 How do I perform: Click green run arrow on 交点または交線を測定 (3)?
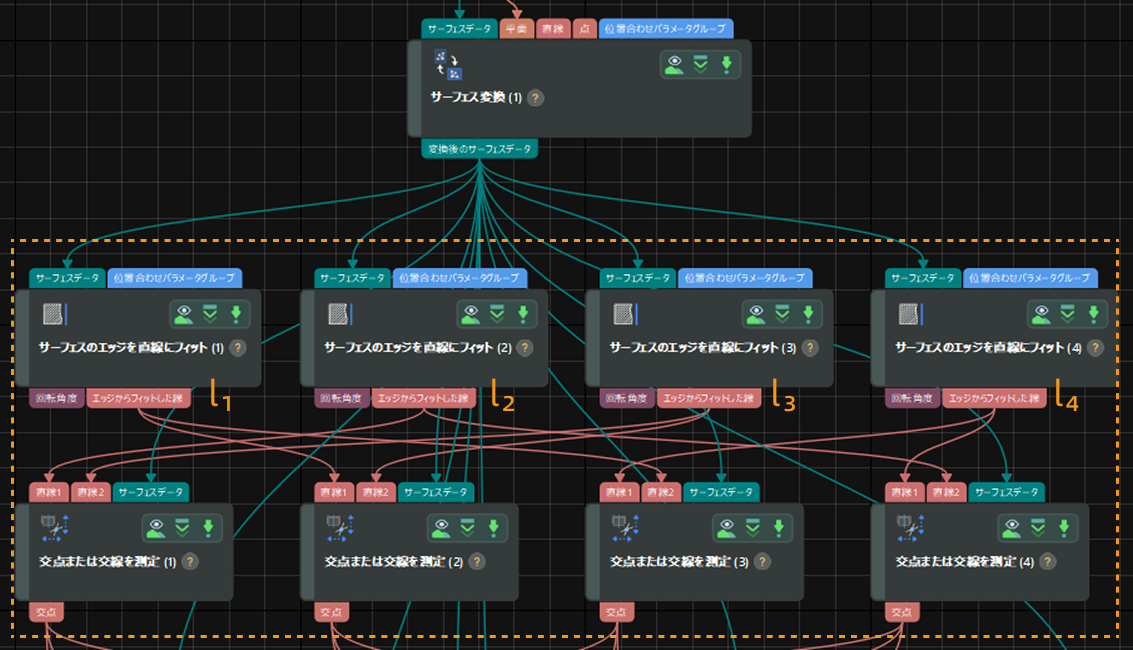780,528
